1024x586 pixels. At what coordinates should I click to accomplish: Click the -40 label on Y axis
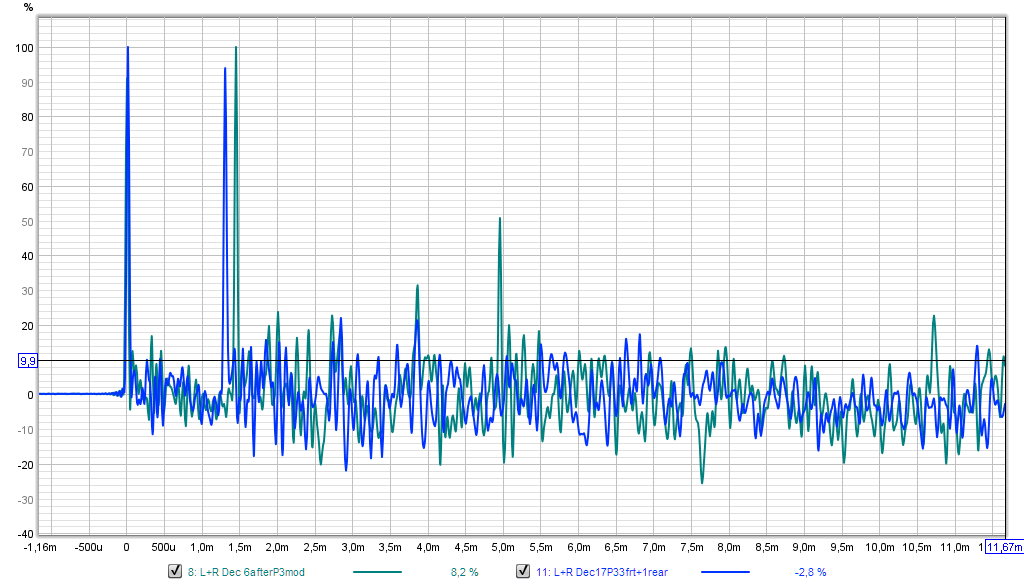coord(25,534)
